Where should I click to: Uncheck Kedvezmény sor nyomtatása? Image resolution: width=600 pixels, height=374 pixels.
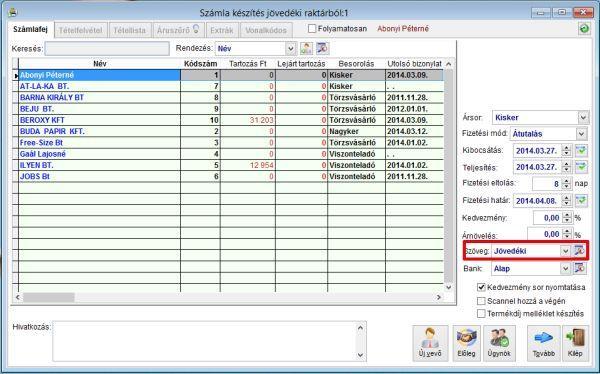[481, 287]
